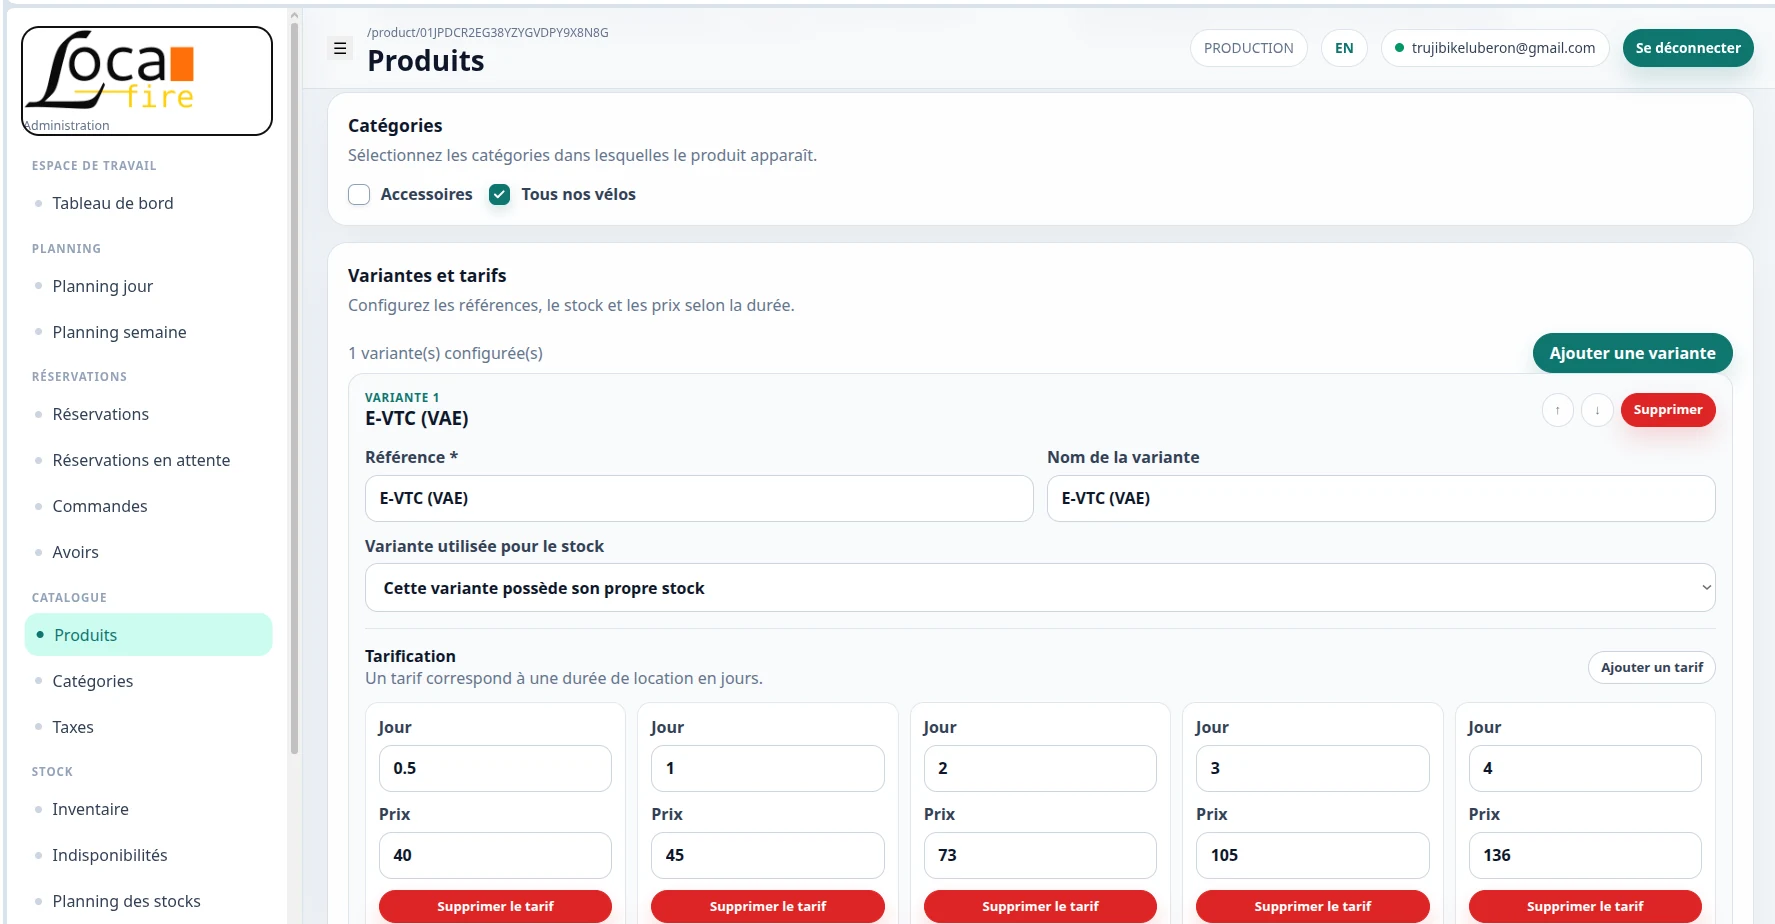Viewport: 1775px width, 924px height.
Task: Click Se déconnecter button
Action: tap(1688, 48)
